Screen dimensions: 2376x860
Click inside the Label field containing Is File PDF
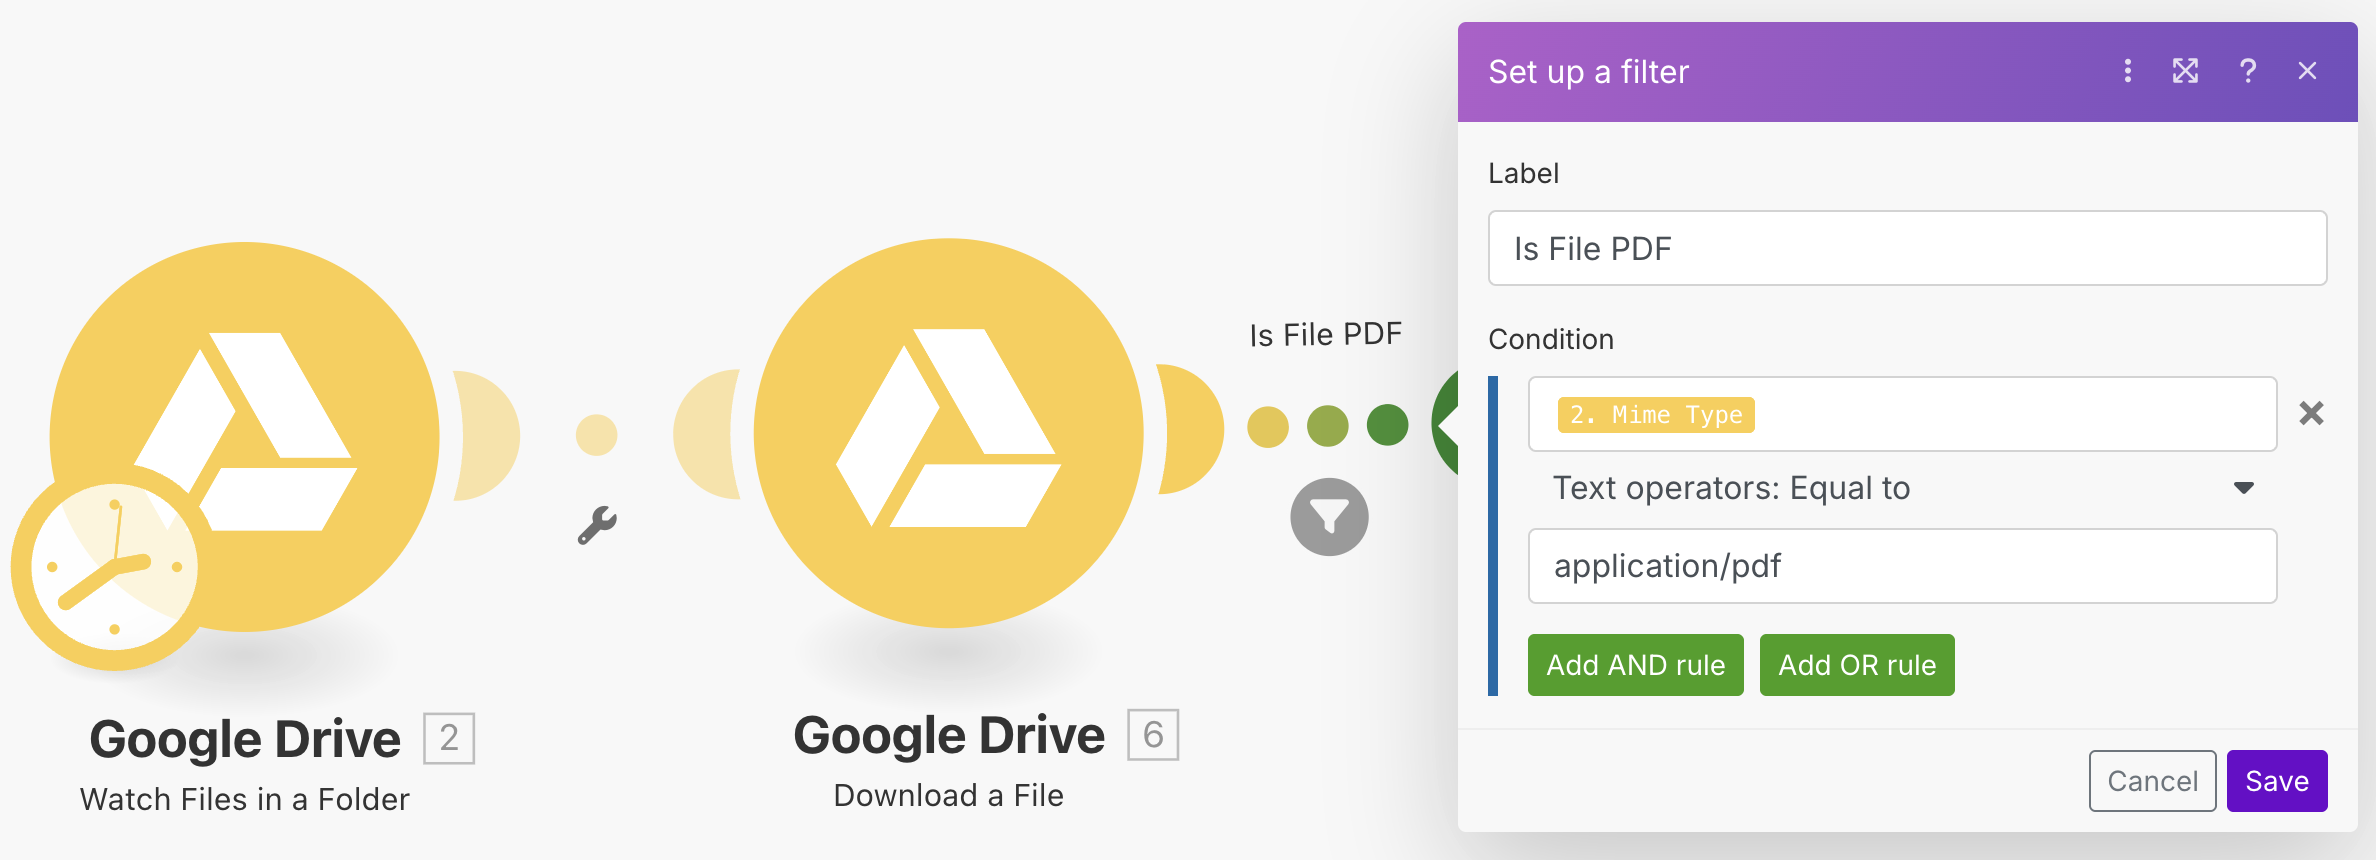point(1907,248)
